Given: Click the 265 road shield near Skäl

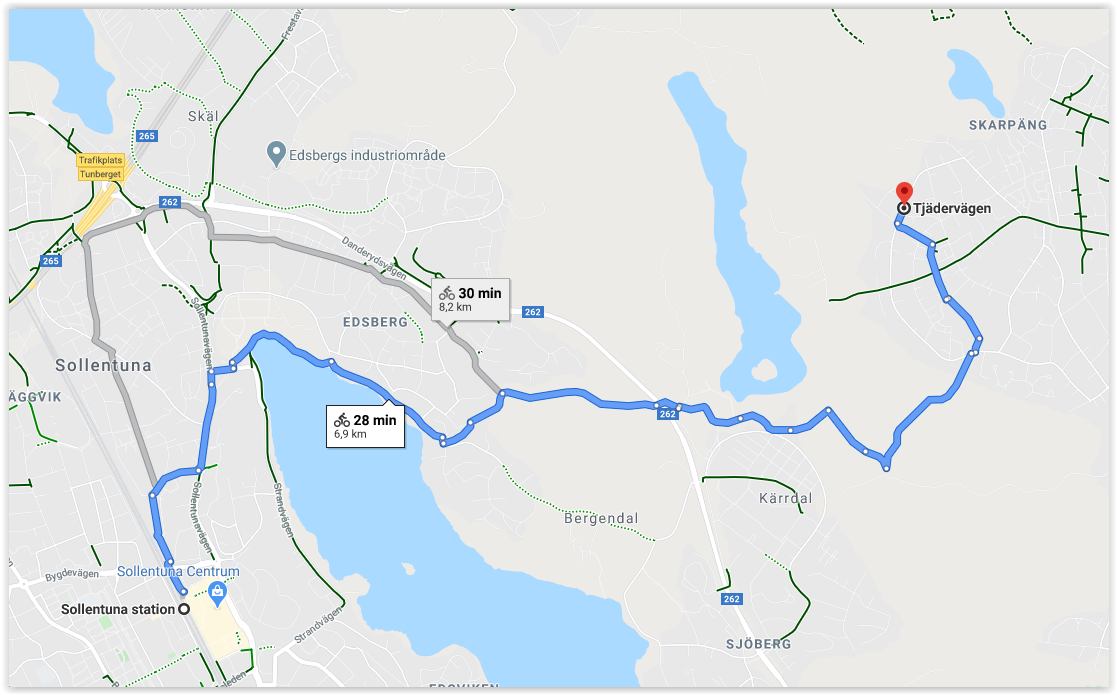Looking at the screenshot, I should pos(147,136).
